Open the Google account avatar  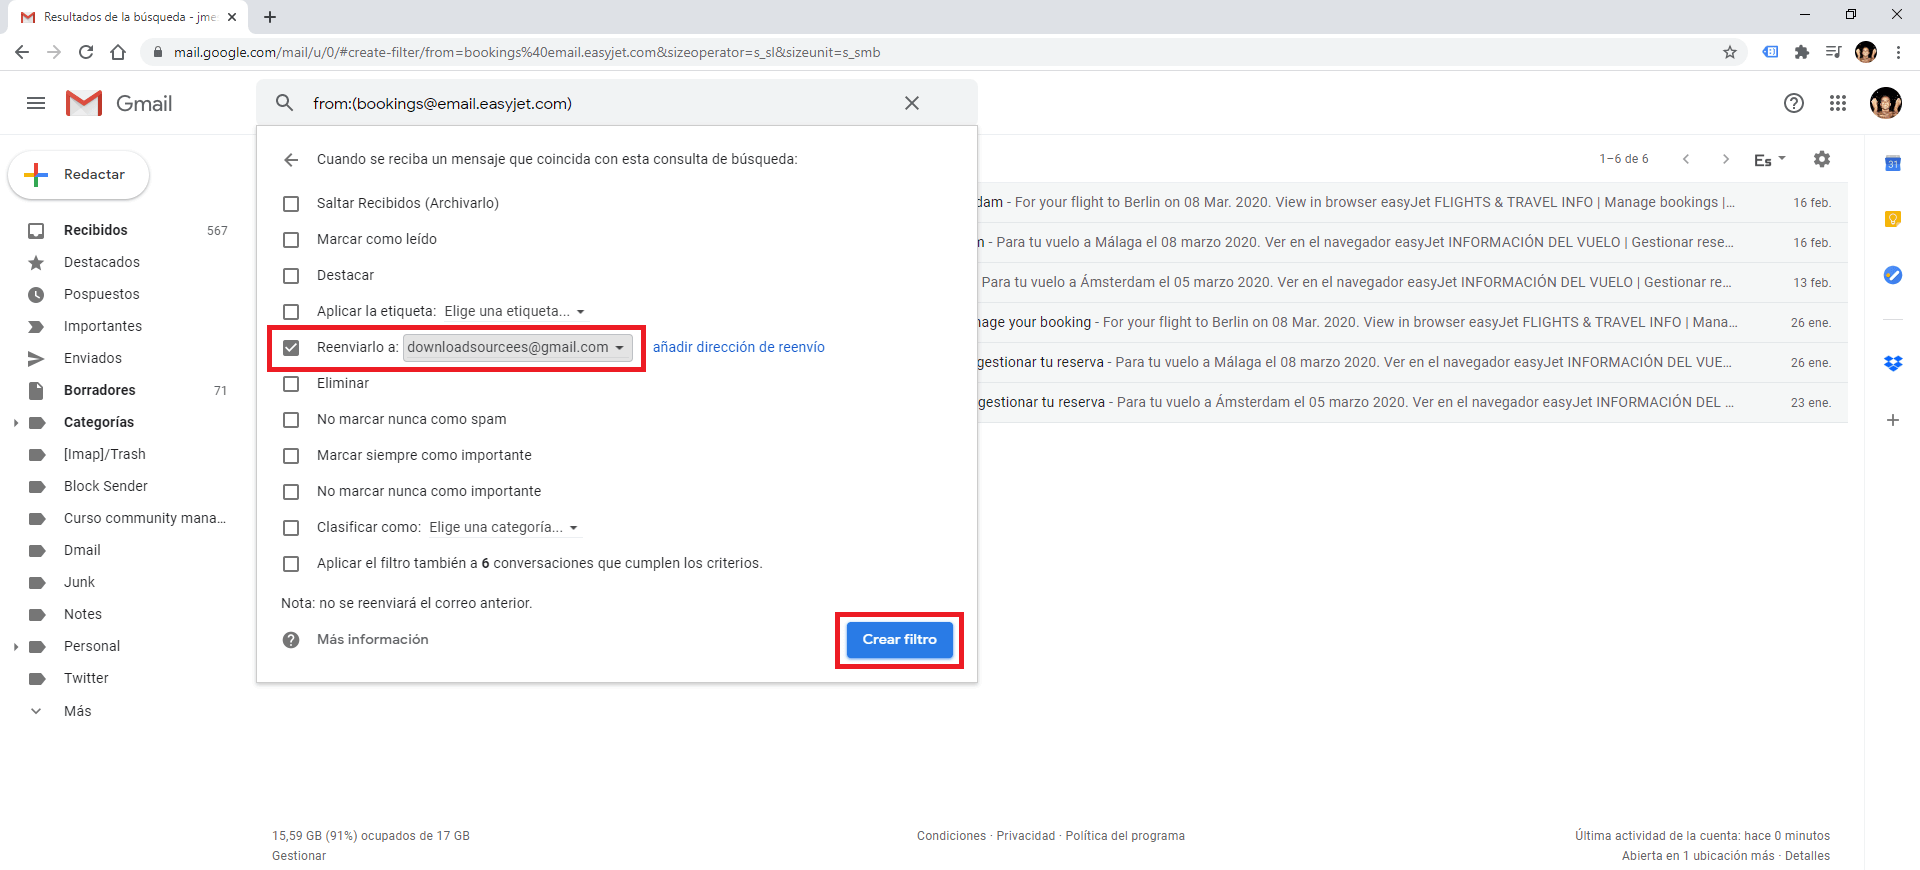(1886, 103)
